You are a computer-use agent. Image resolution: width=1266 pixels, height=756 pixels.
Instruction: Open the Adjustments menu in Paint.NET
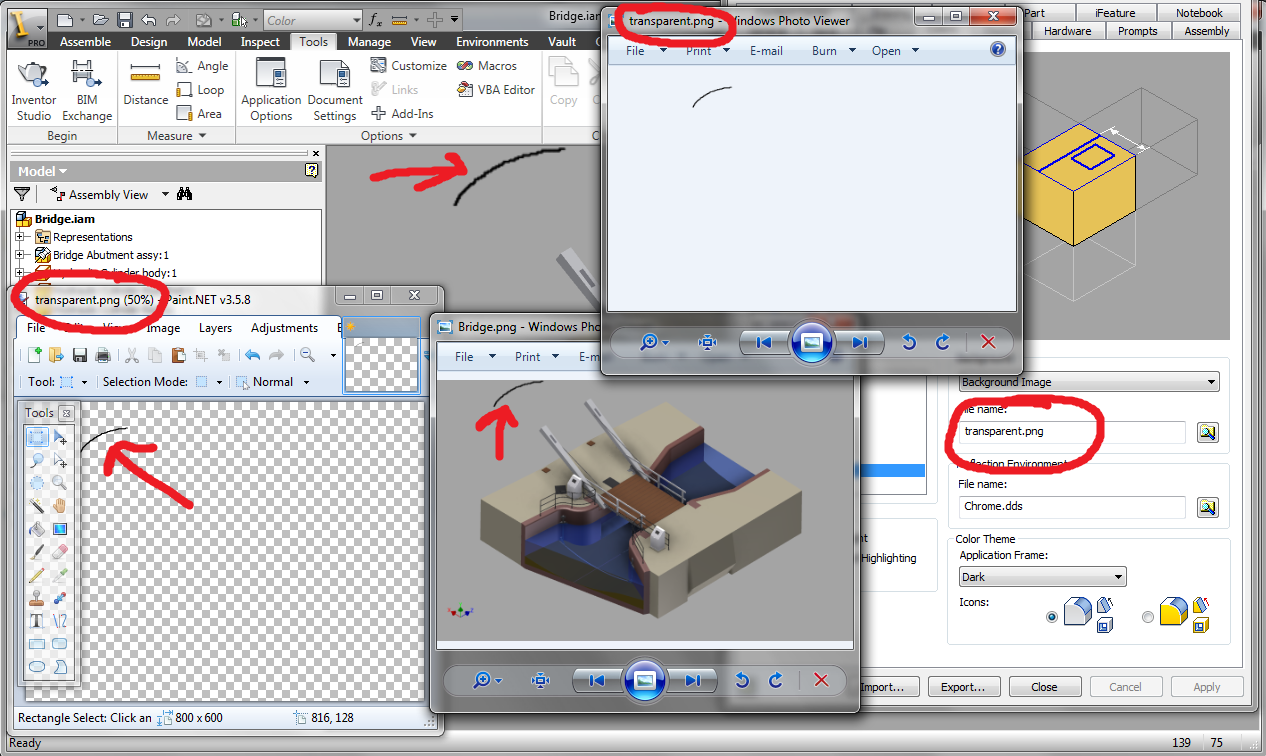click(x=284, y=328)
